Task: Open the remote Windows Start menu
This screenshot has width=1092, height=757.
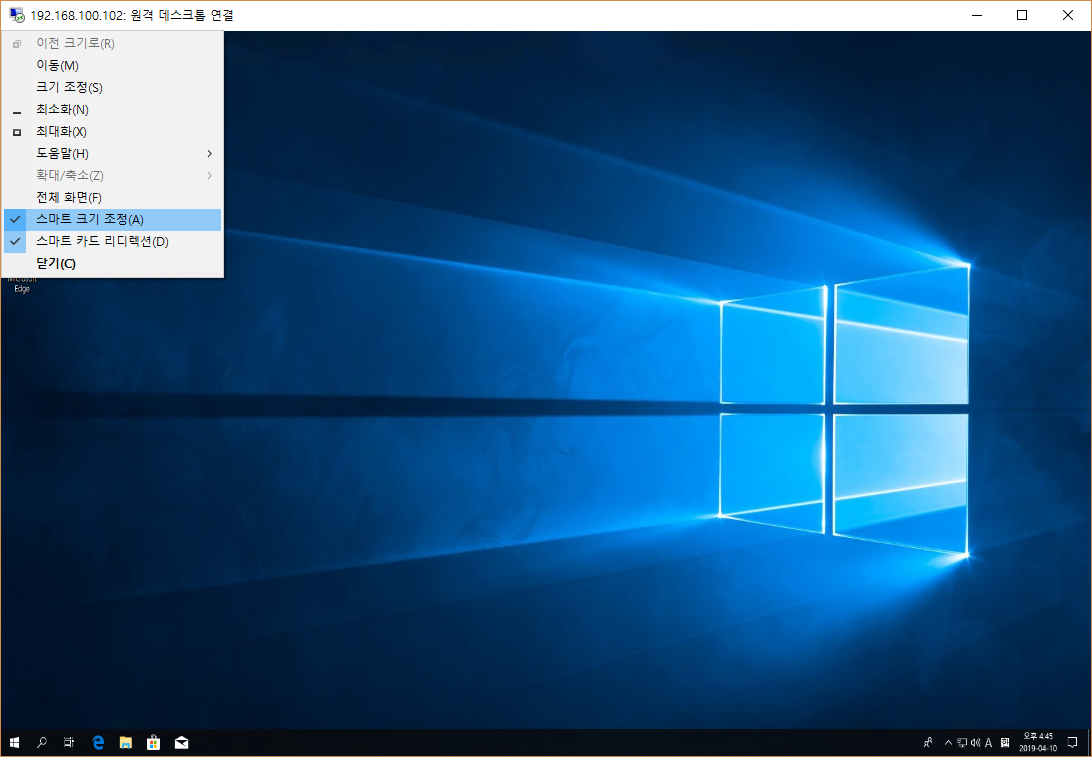Action: click(x=14, y=742)
